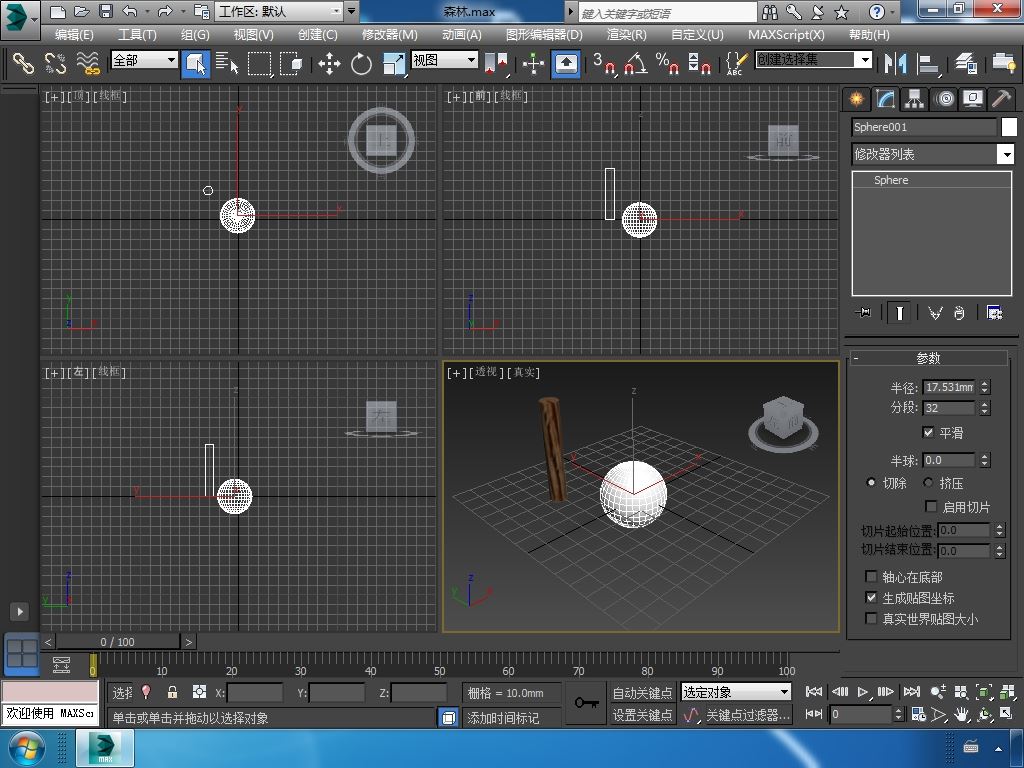Open the 修改器(M) menu
Viewport: 1024px width, 768px height.
tap(389, 34)
